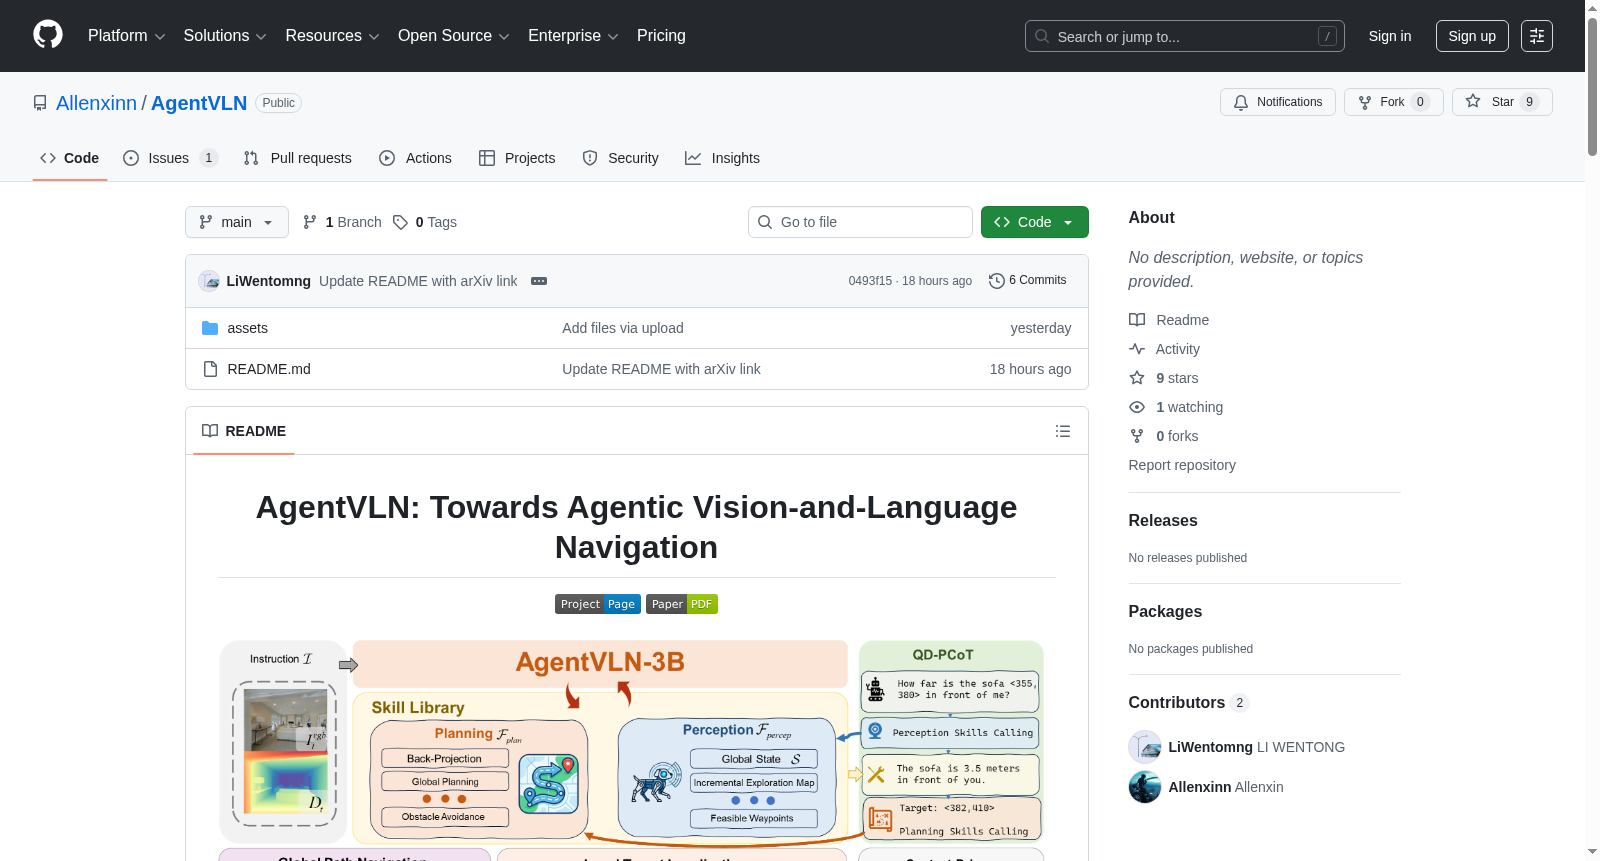This screenshot has width=1600, height=861.
Task: Open the GitHub homepage logo
Action: coord(48,35)
